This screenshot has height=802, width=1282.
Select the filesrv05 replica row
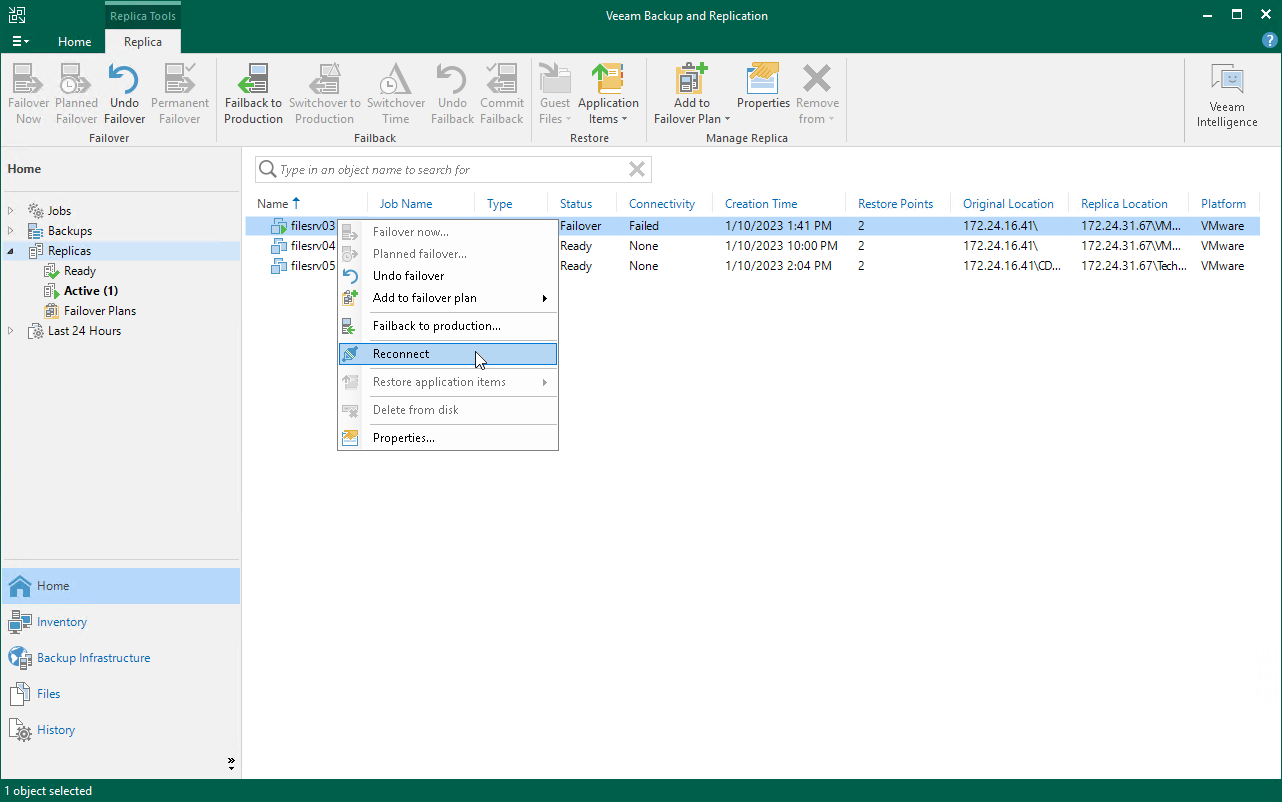pos(753,266)
